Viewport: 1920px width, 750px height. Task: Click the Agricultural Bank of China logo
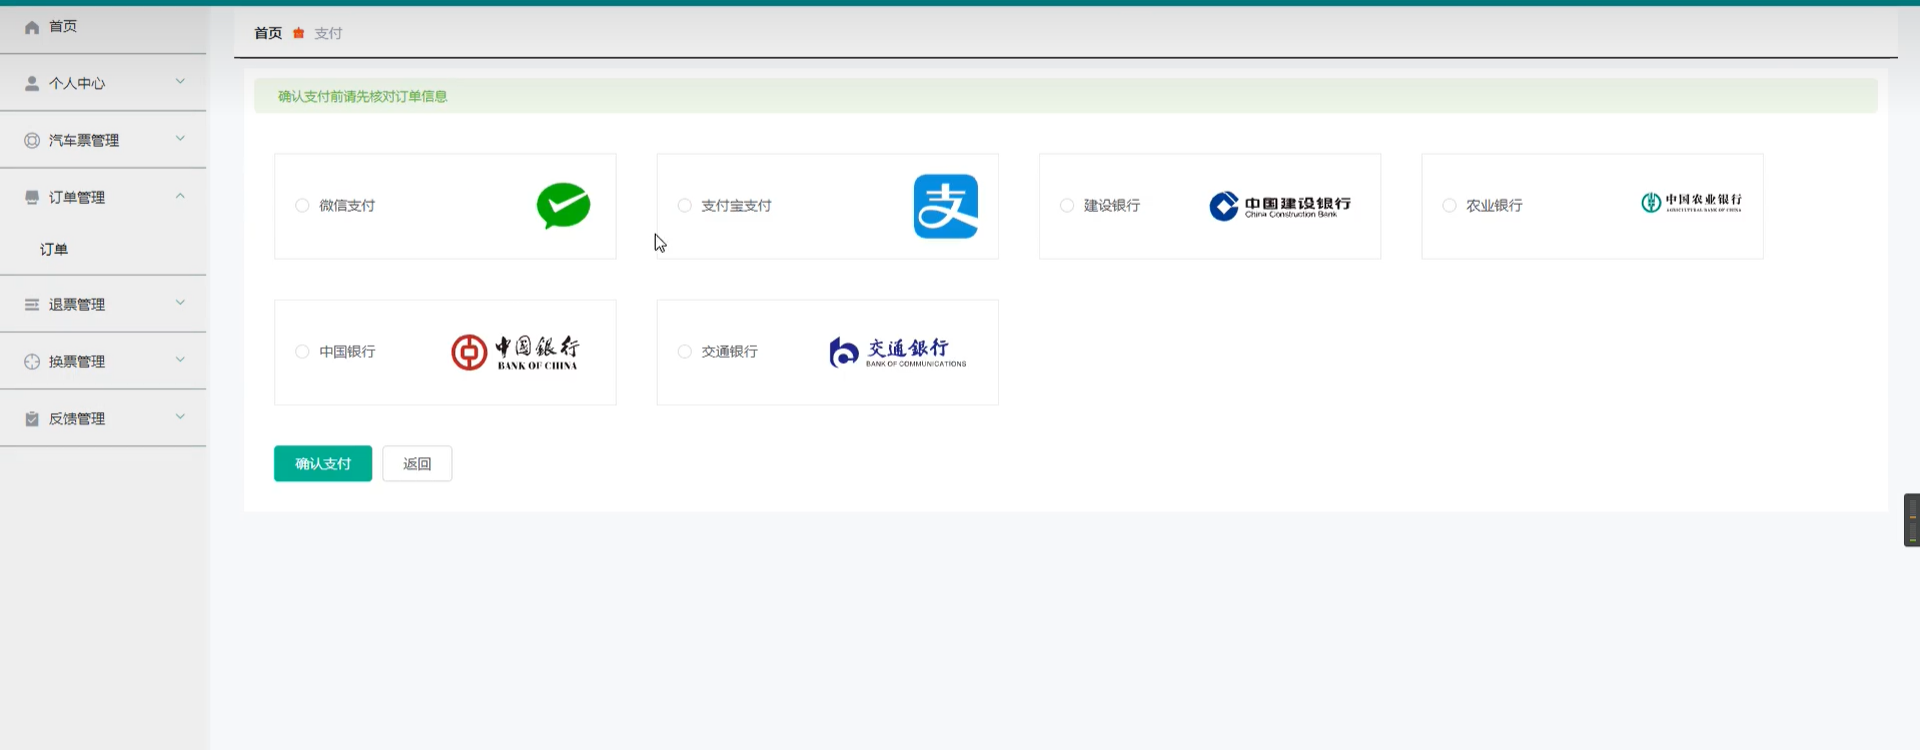tap(1692, 203)
